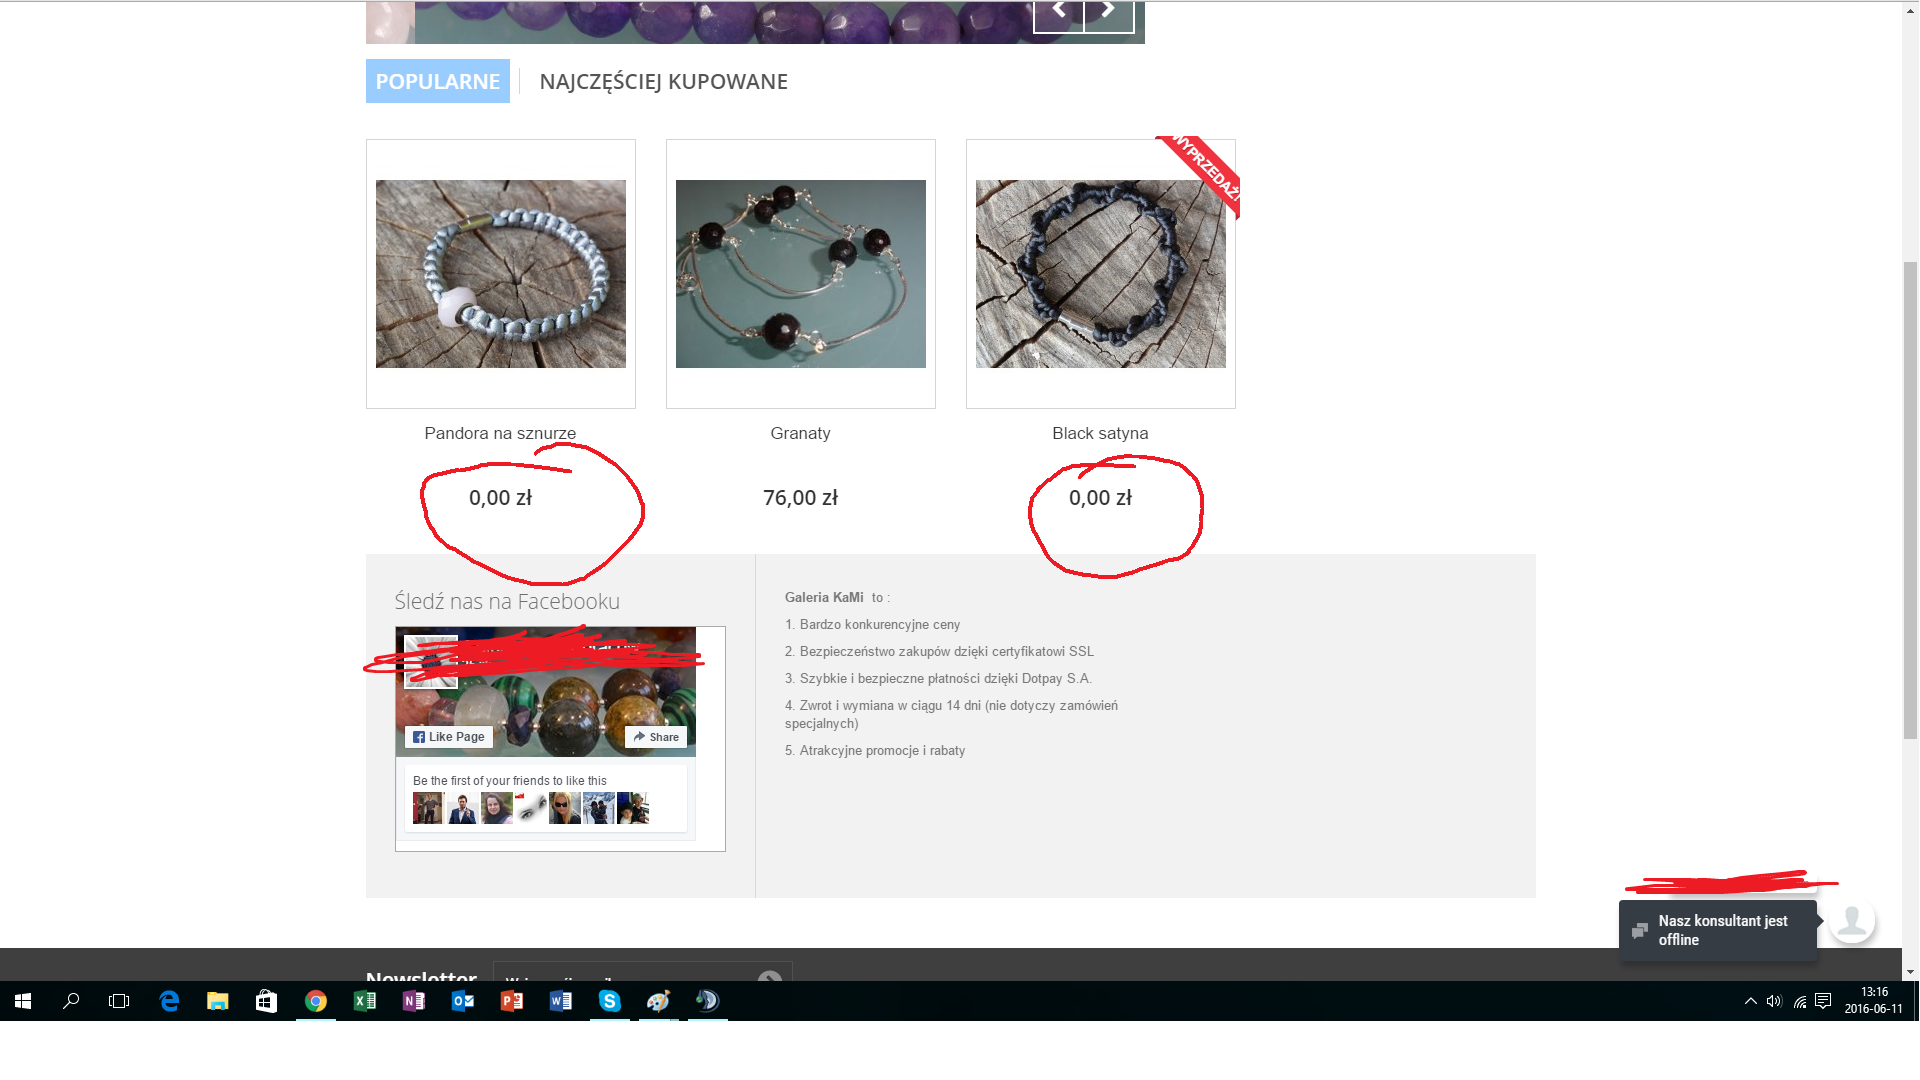Click the Nasz konsultant jest offline chat box
This screenshot has height=1080, width=1920.
[x=1717, y=931]
